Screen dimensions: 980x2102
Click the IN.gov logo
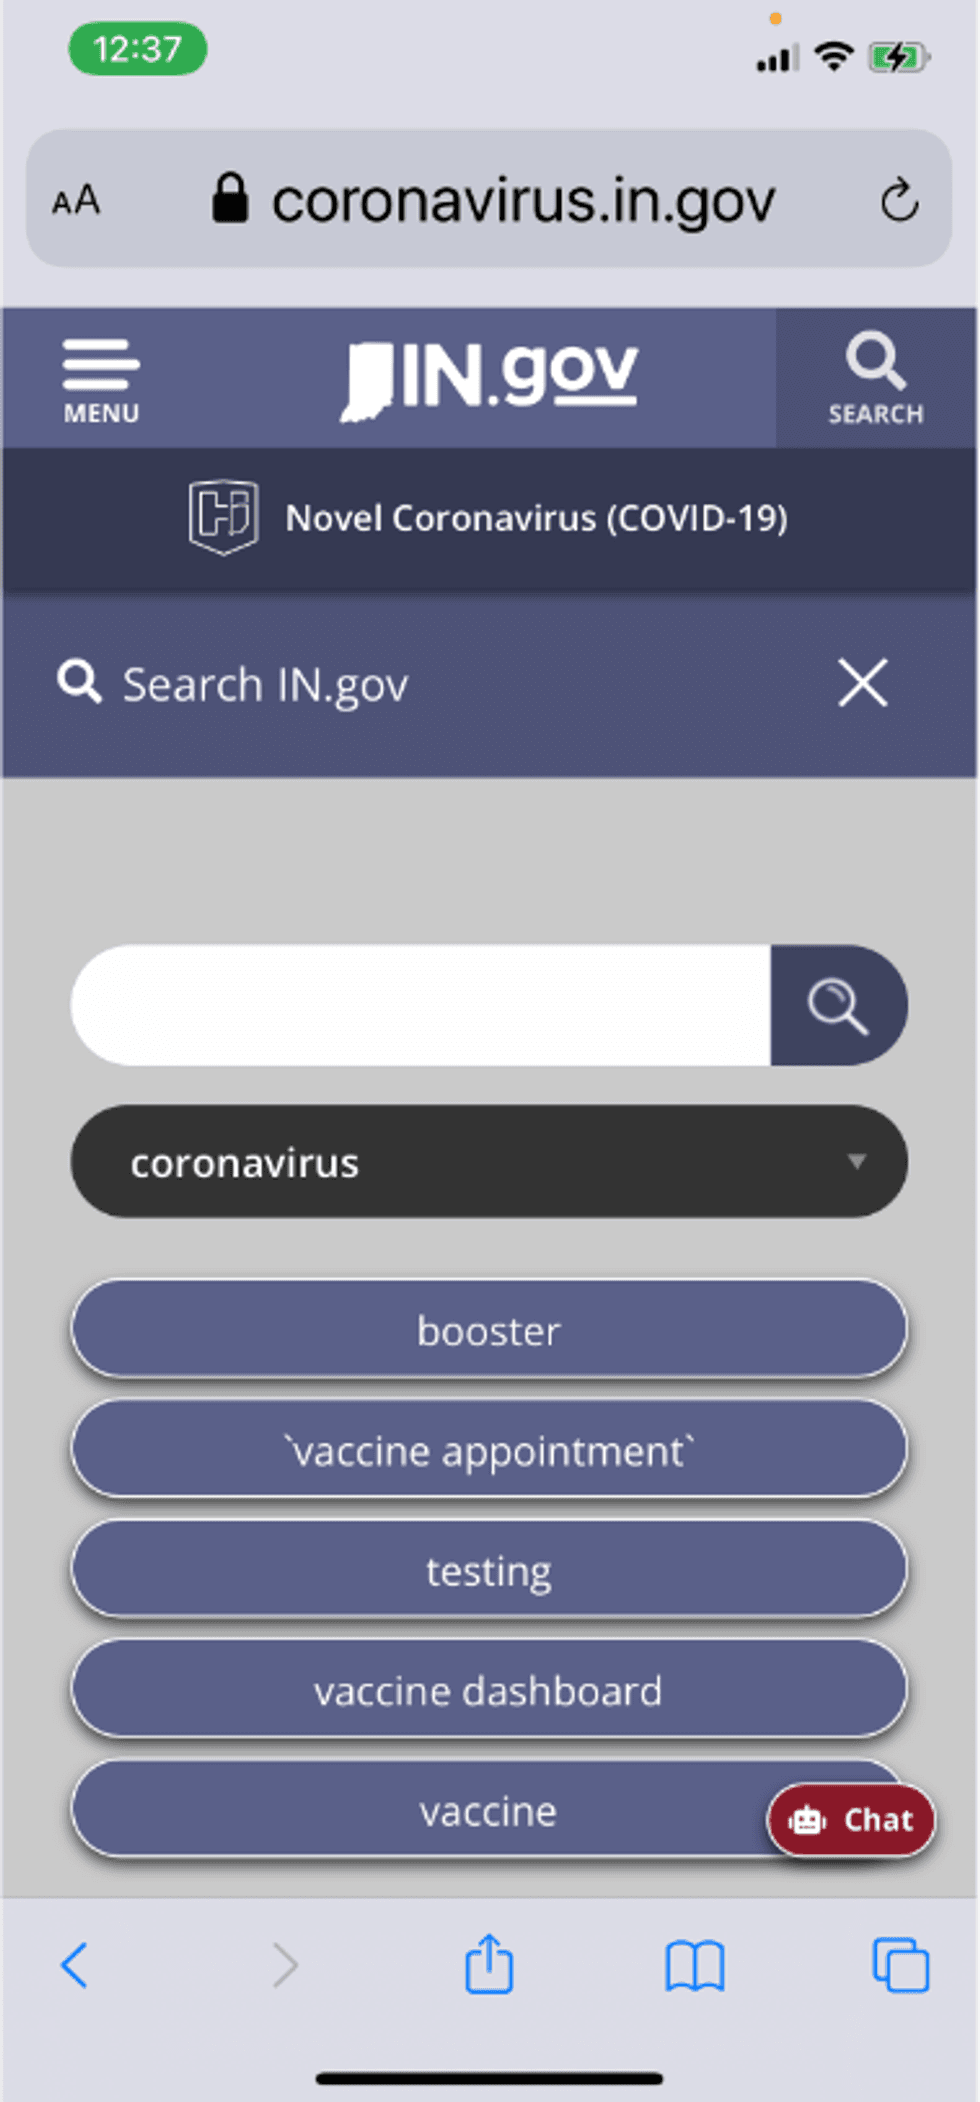coord(489,378)
